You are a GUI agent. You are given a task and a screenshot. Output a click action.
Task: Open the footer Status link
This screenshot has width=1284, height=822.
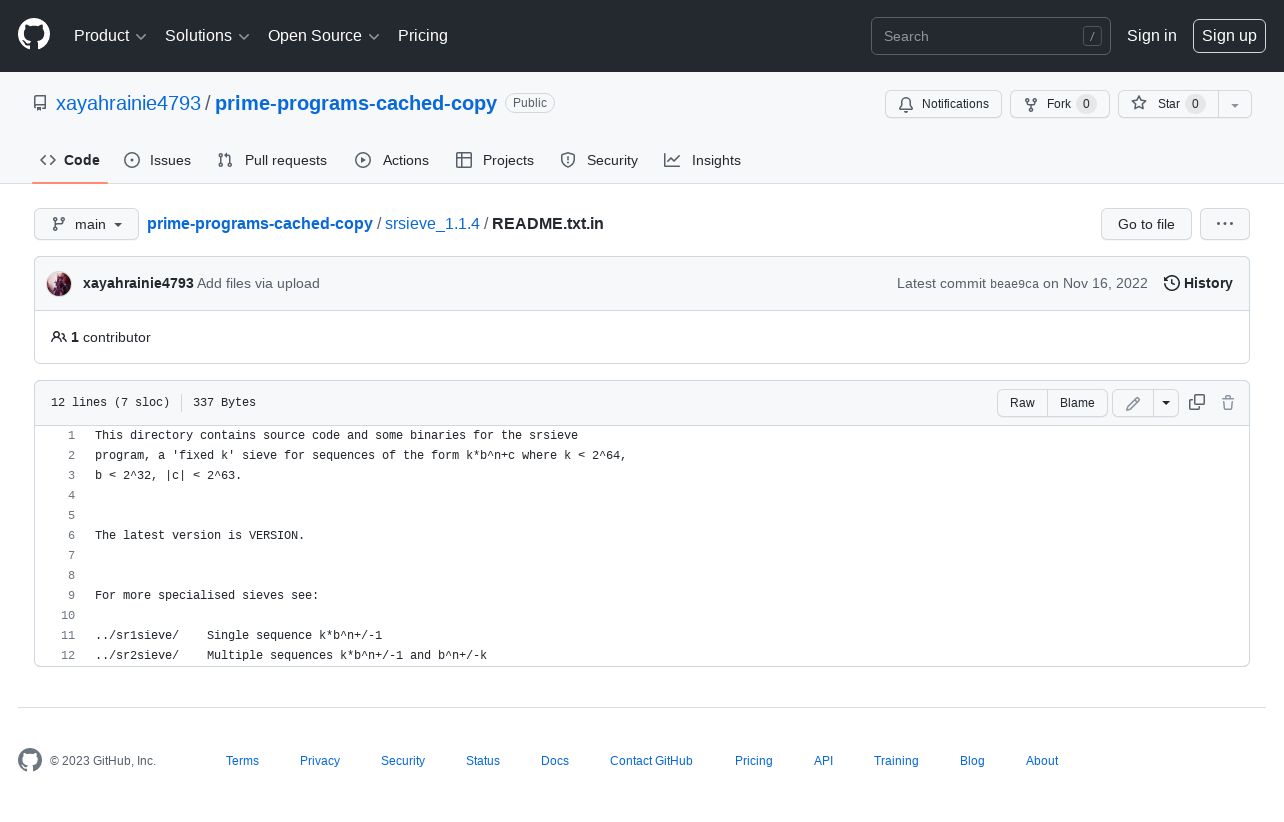tap(483, 761)
